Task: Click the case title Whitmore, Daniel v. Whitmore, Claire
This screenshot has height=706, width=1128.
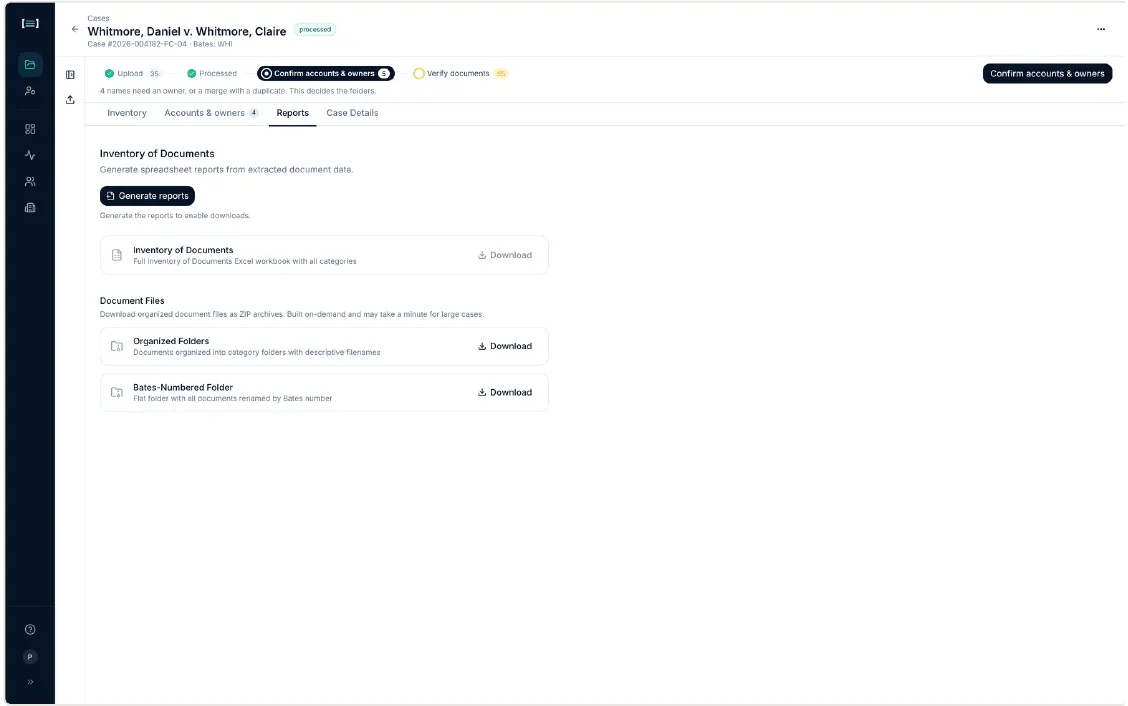Action: point(187,31)
